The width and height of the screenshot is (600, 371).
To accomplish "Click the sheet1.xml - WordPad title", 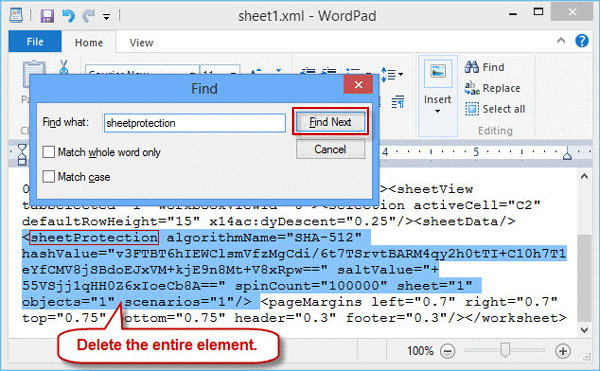I will 307,16.
